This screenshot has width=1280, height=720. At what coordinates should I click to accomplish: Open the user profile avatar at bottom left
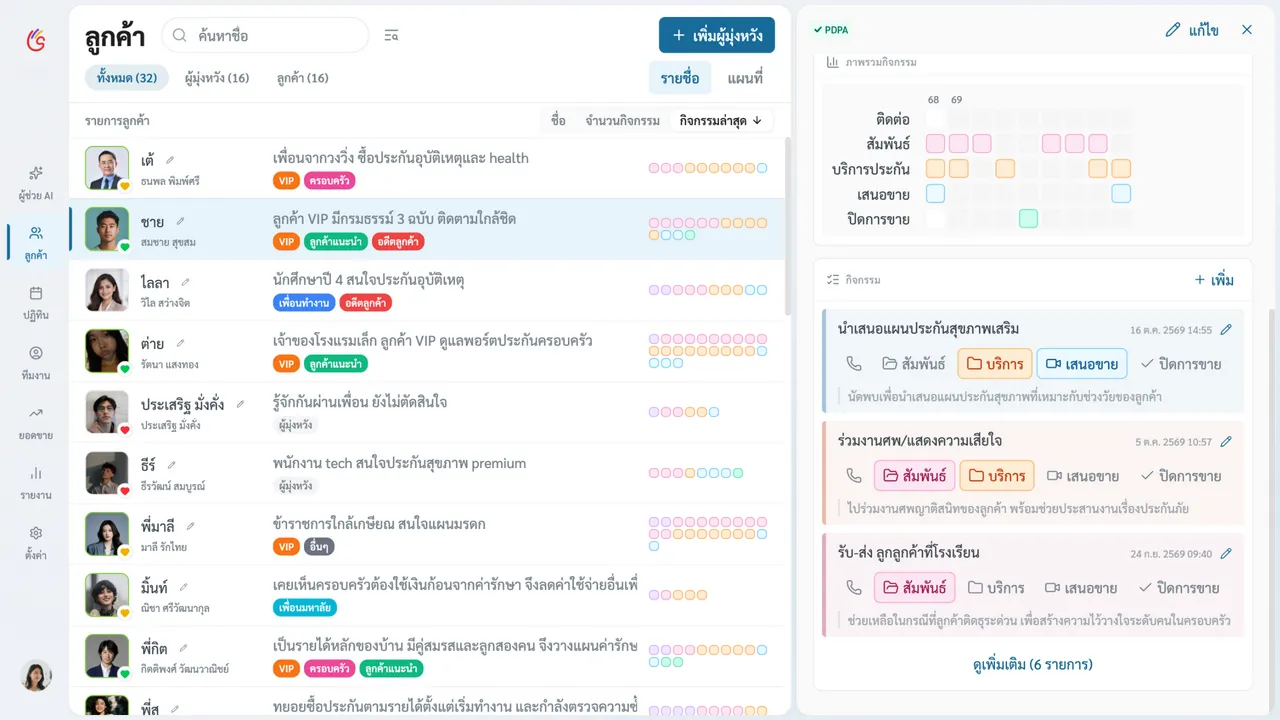[x=36, y=676]
